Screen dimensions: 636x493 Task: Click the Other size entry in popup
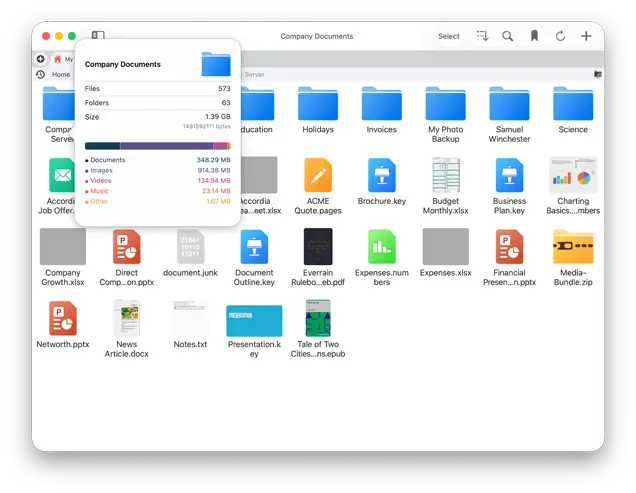[157, 201]
